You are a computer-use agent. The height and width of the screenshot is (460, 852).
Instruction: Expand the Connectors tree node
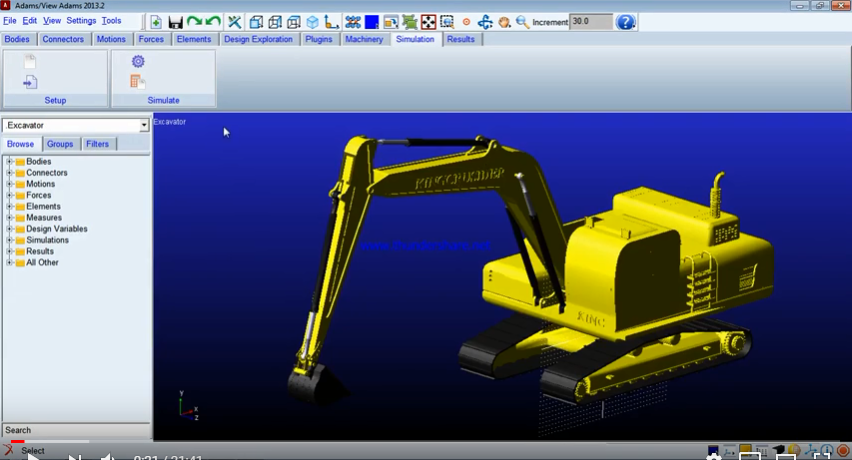9,173
